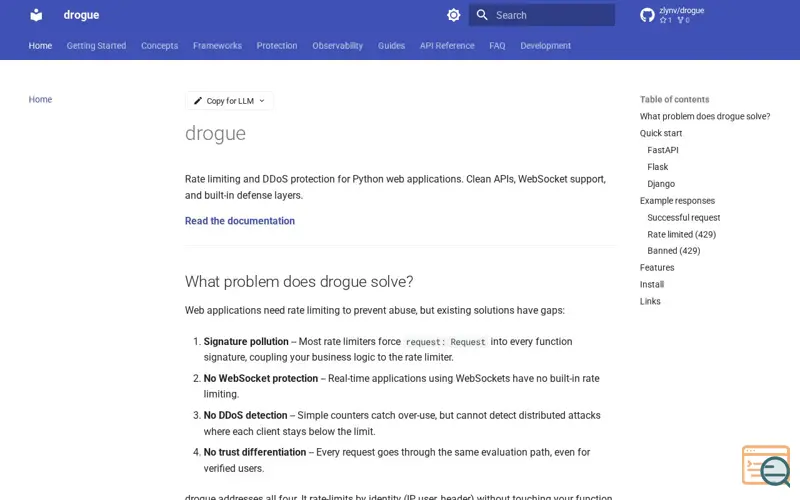Jump to Features in contents
The height and width of the screenshot is (500, 800).
click(657, 267)
